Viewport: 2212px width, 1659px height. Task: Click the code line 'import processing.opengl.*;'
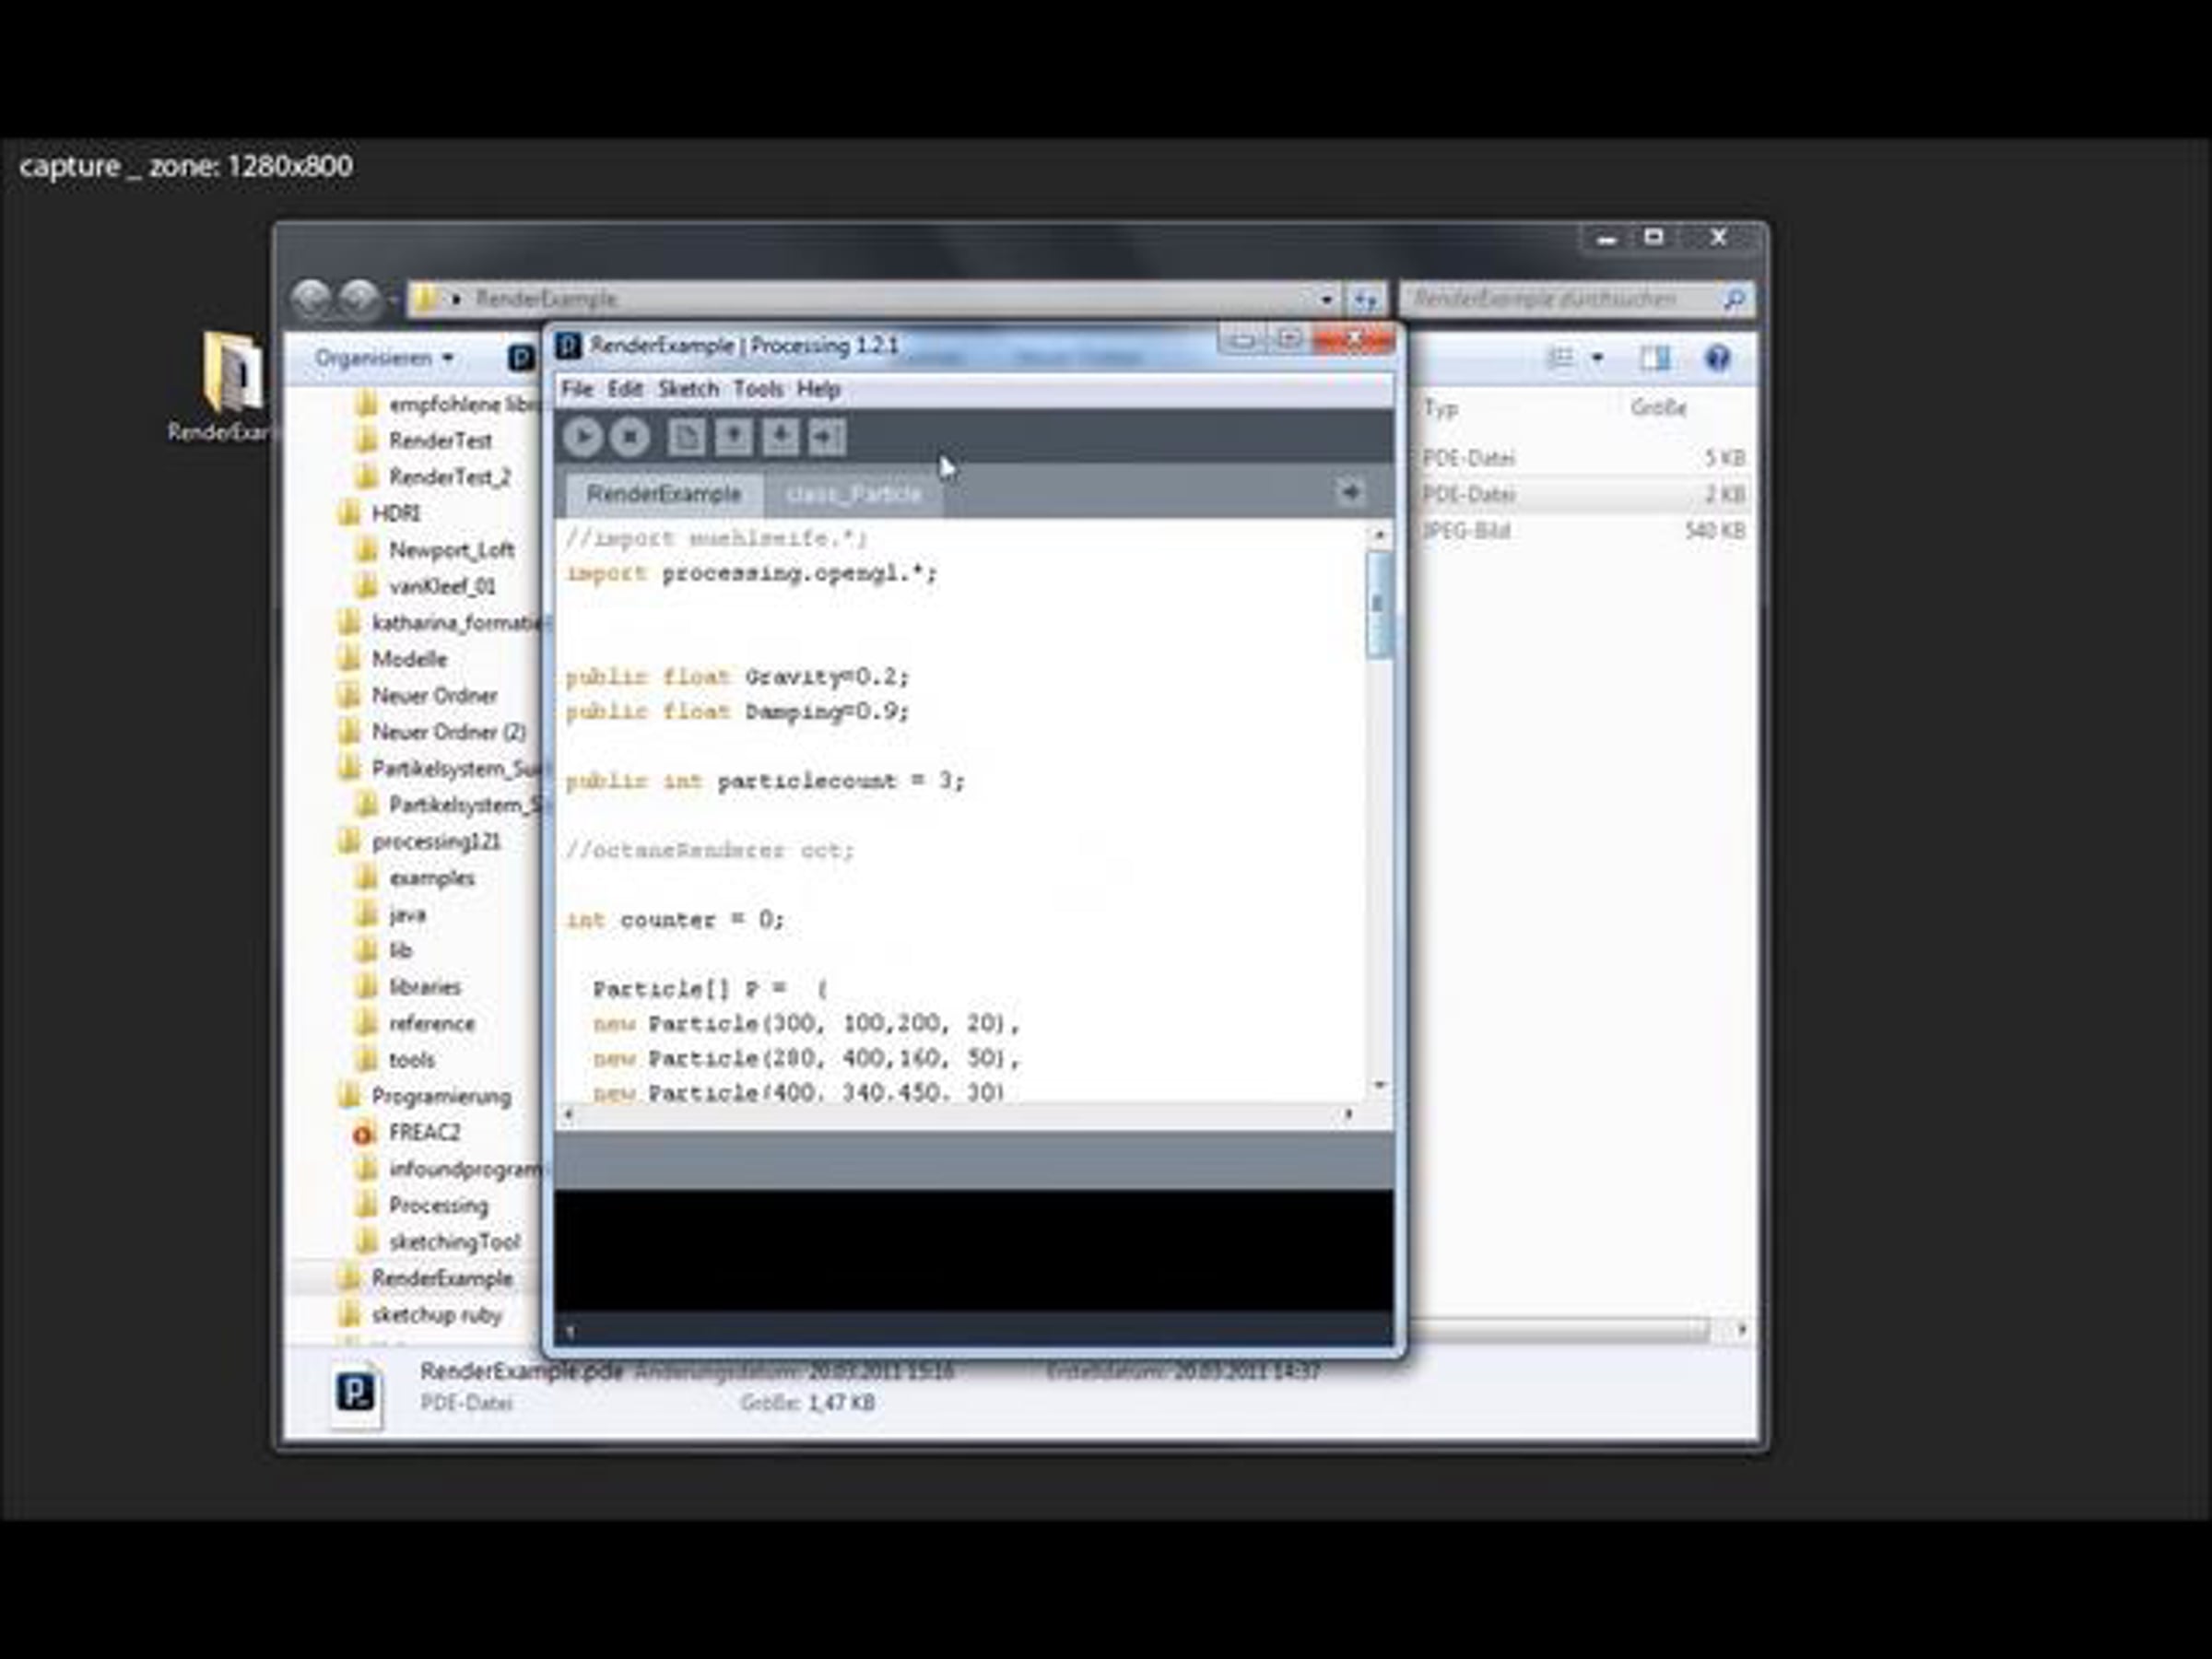coord(752,574)
